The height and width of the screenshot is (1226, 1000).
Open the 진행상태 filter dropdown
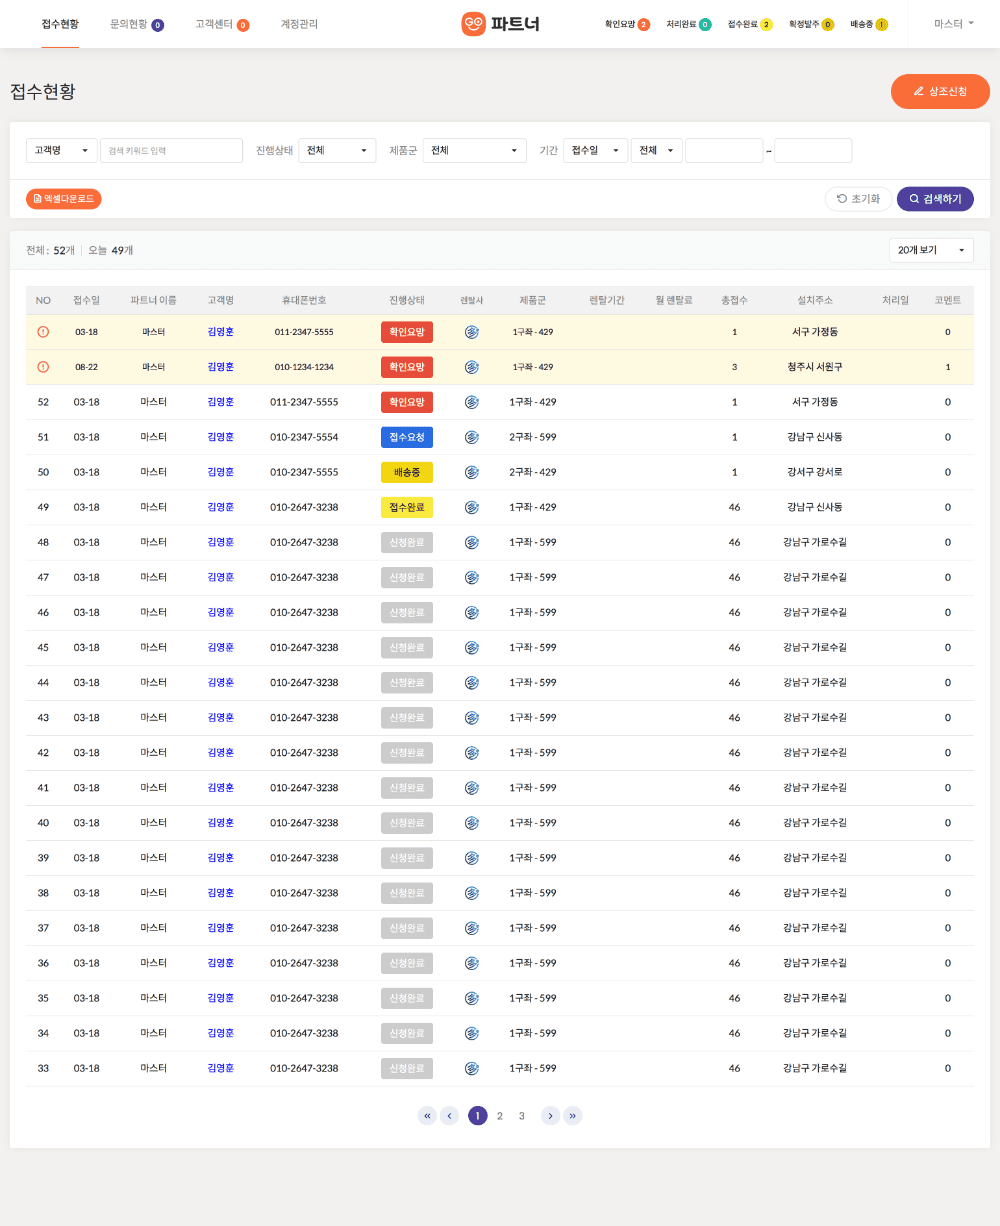click(338, 150)
